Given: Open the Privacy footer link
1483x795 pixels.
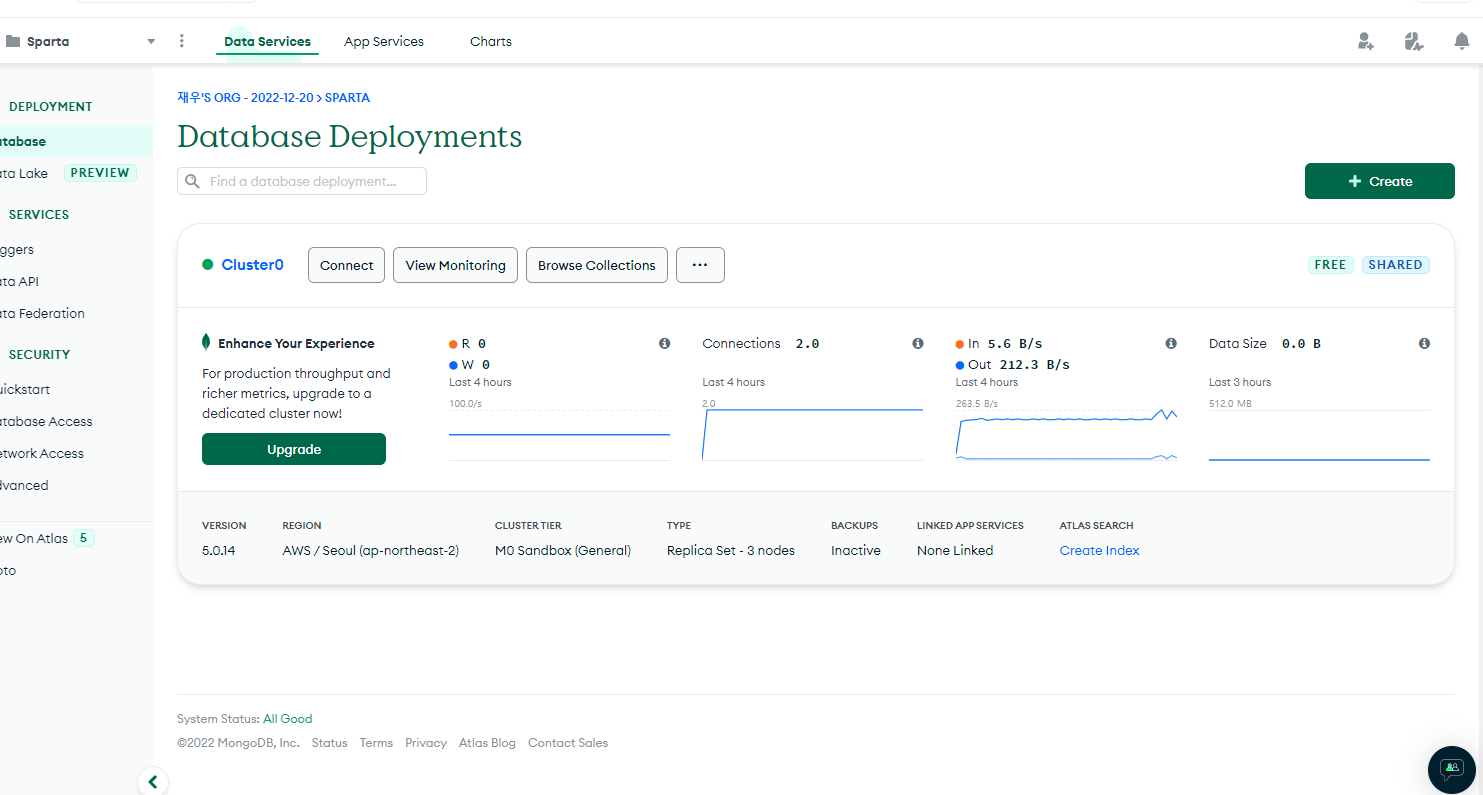Looking at the screenshot, I should click(426, 743).
